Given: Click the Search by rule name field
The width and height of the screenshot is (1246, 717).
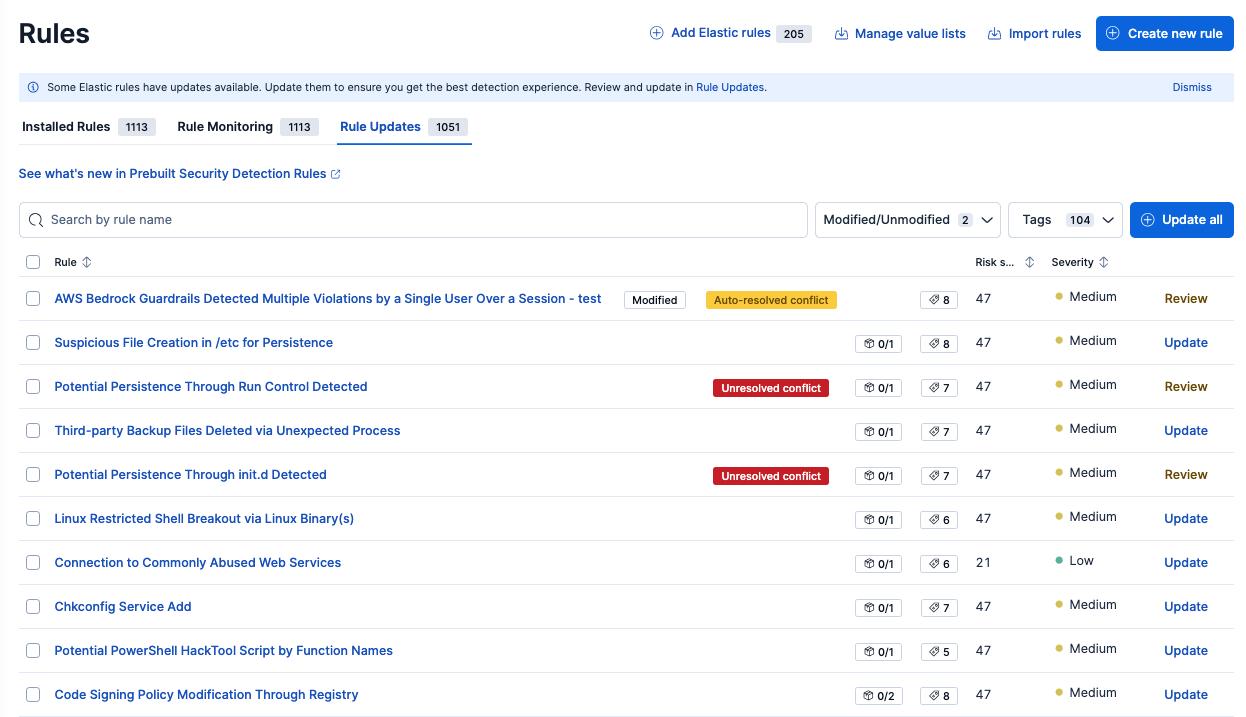Looking at the screenshot, I should click(x=413, y=220).
